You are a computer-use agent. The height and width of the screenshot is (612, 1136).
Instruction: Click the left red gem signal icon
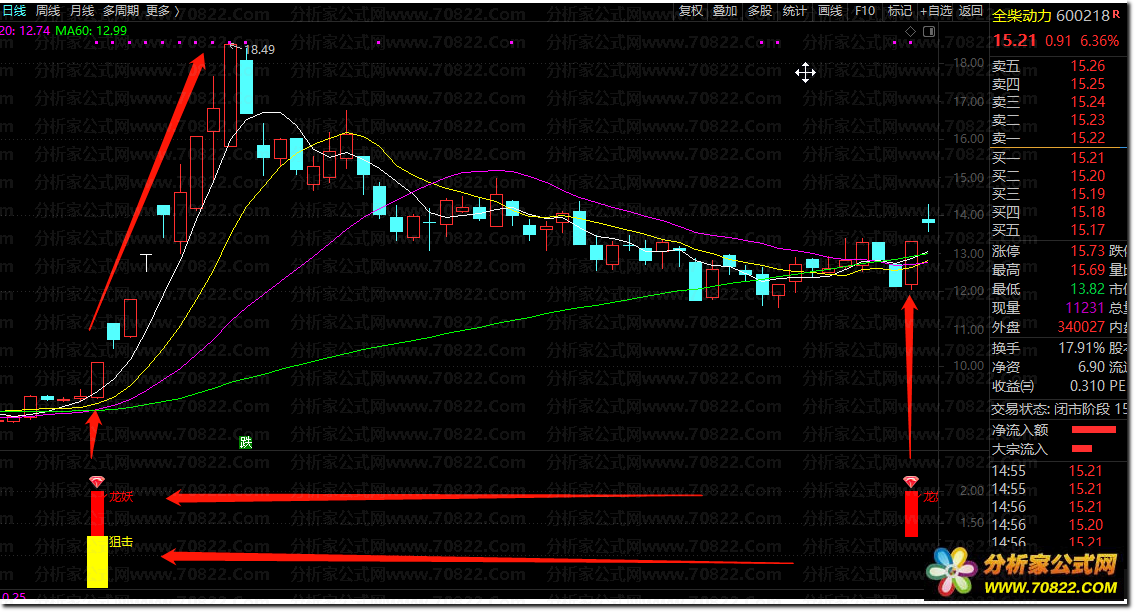click(96, 482)
